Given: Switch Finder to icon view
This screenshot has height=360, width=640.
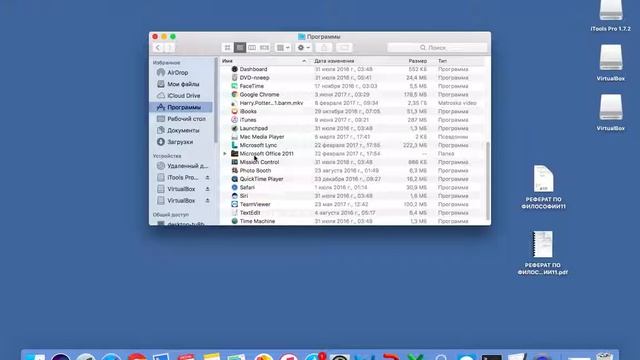Looking at the screenshot, I should pyautogui.click(x=228, y=48).
